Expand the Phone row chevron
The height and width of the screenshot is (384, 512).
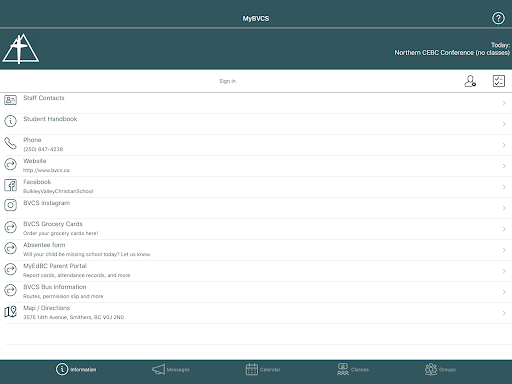pyautogui.click(x=504, y=145)
